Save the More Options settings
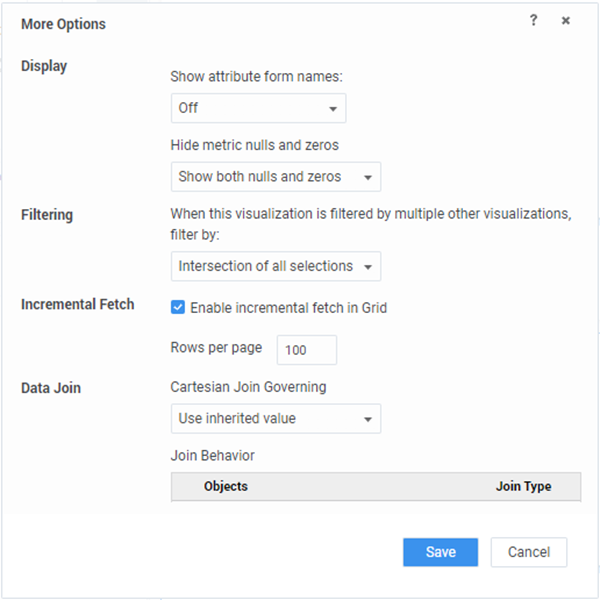Image resolution: width=600 pixels, height=600 pixels. (440, 552)
